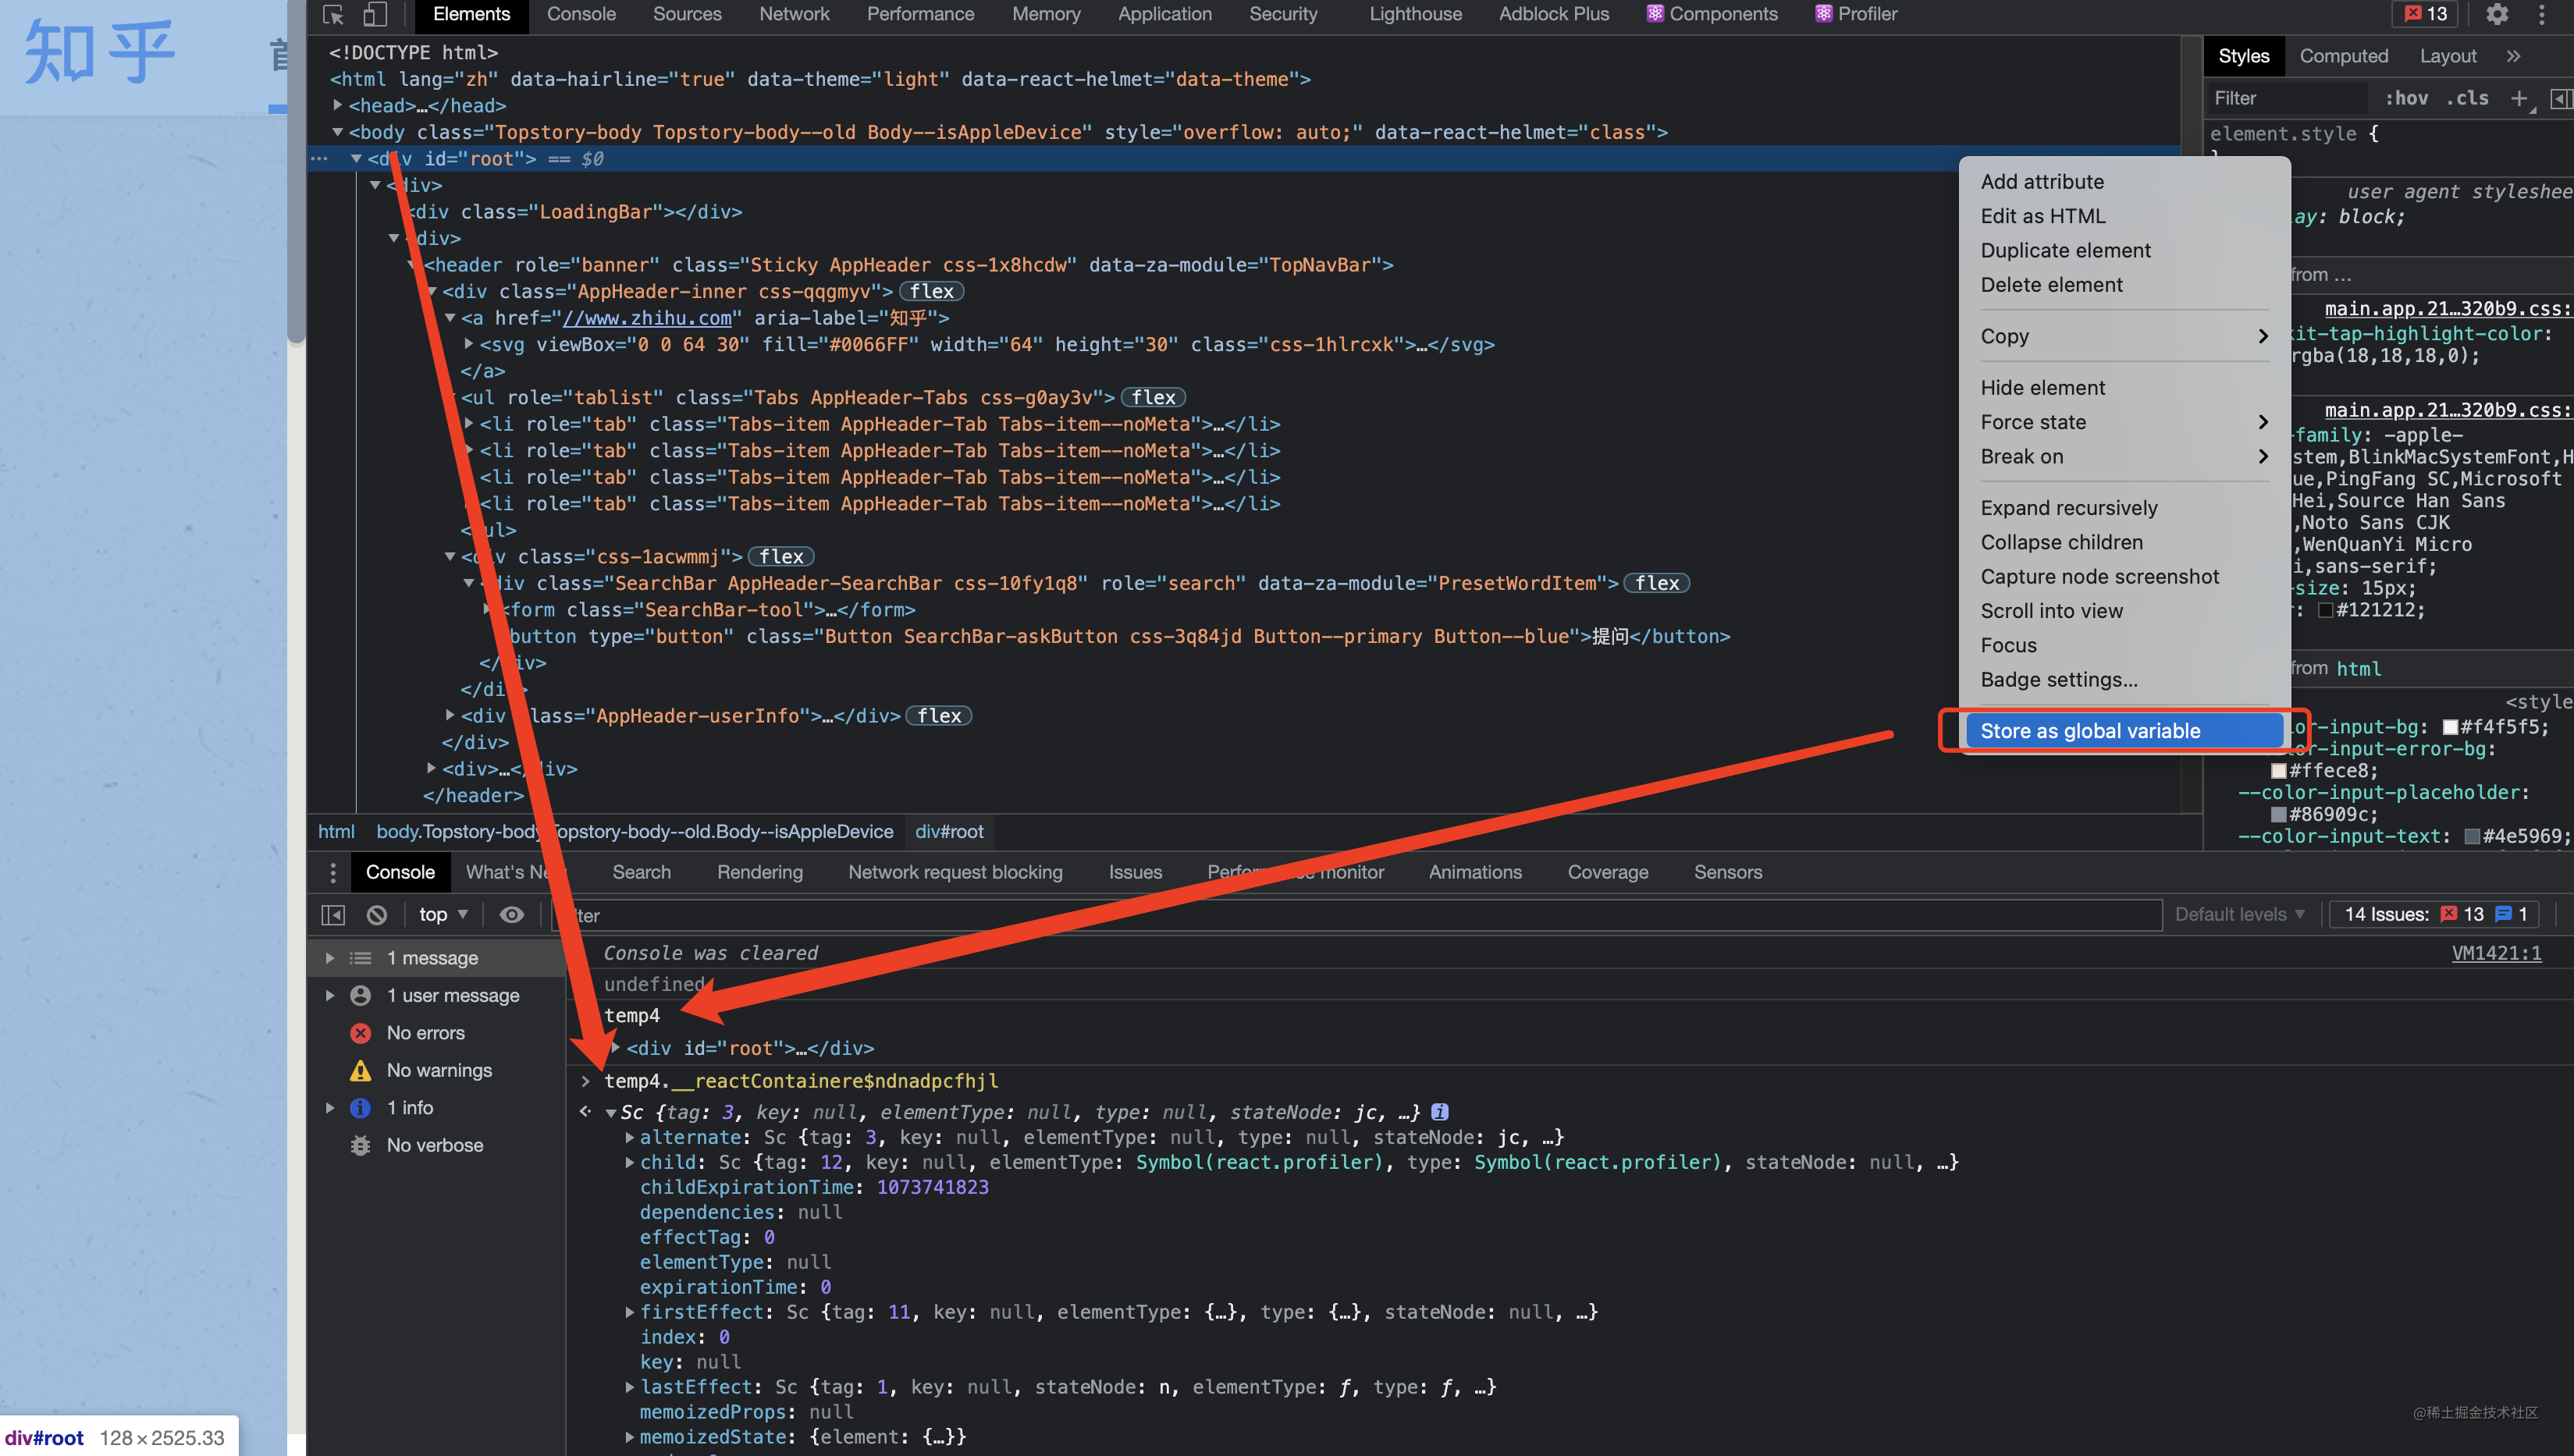Click the live expression eye icon
This screenshot has height=1456, width=2574.
pyautogui.click(x=512, y=914)
